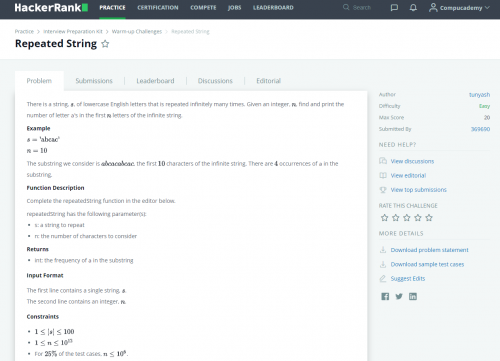500x361 pixels.
Task: Go to Practice breadcrumb
Action: pyautogui.click(x=24, y=31)
